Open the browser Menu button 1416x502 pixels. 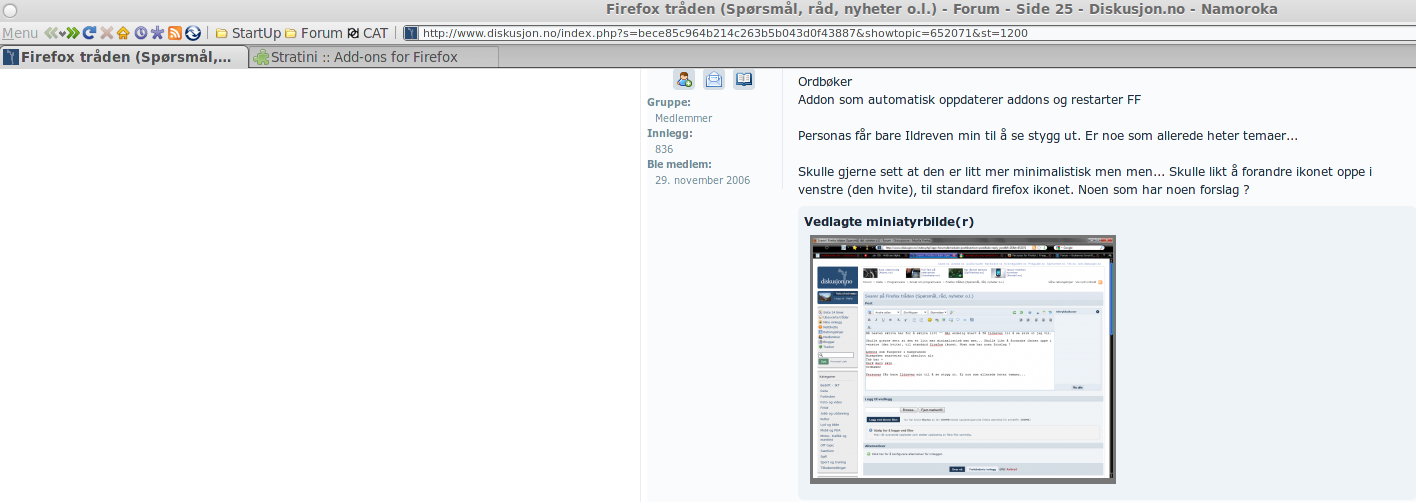click(20, 33)
